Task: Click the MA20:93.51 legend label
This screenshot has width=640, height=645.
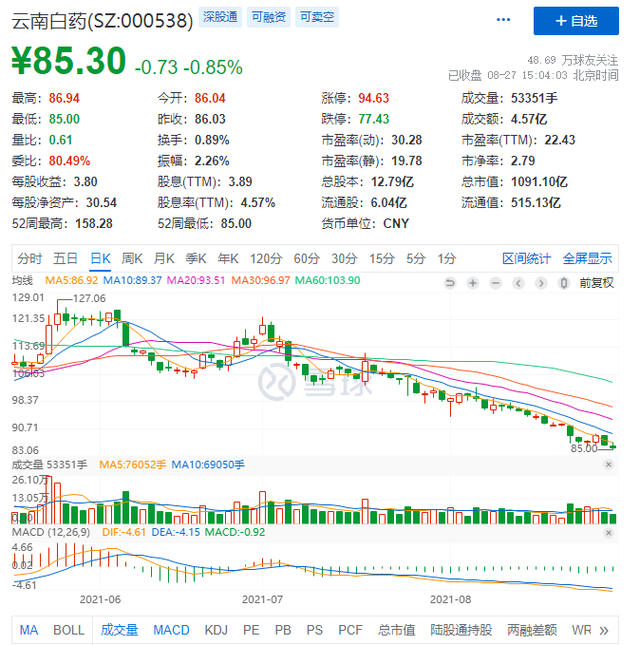Action: [196, 281]
